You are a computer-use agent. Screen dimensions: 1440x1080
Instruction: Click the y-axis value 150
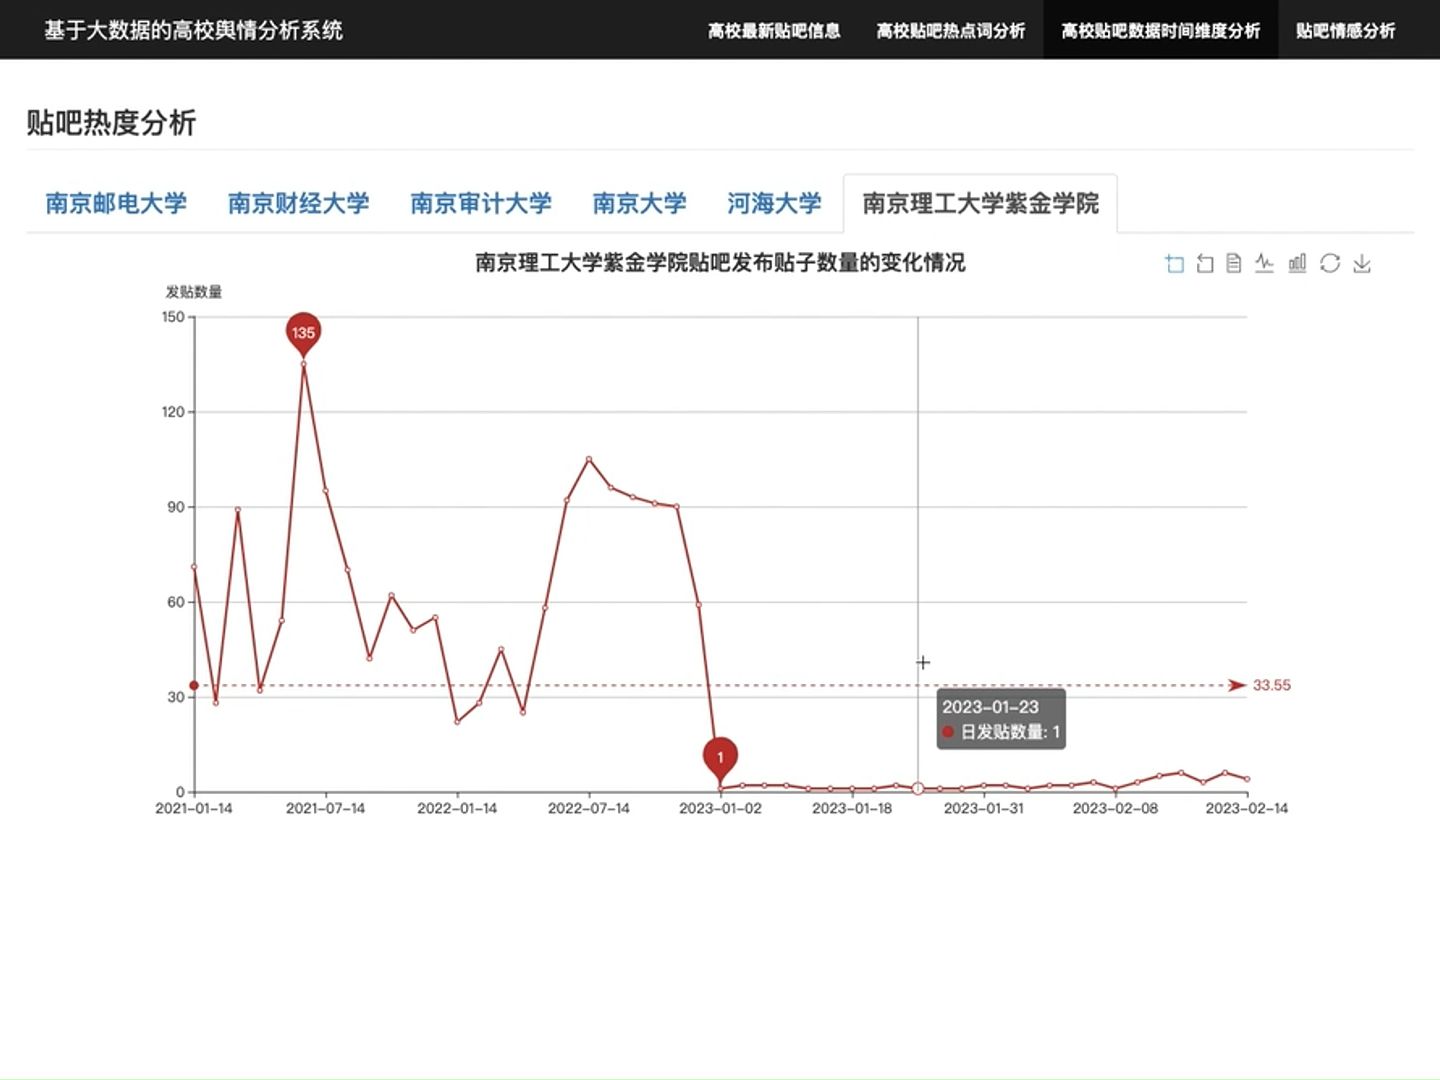pyautogui.click(x=173, y=317)
